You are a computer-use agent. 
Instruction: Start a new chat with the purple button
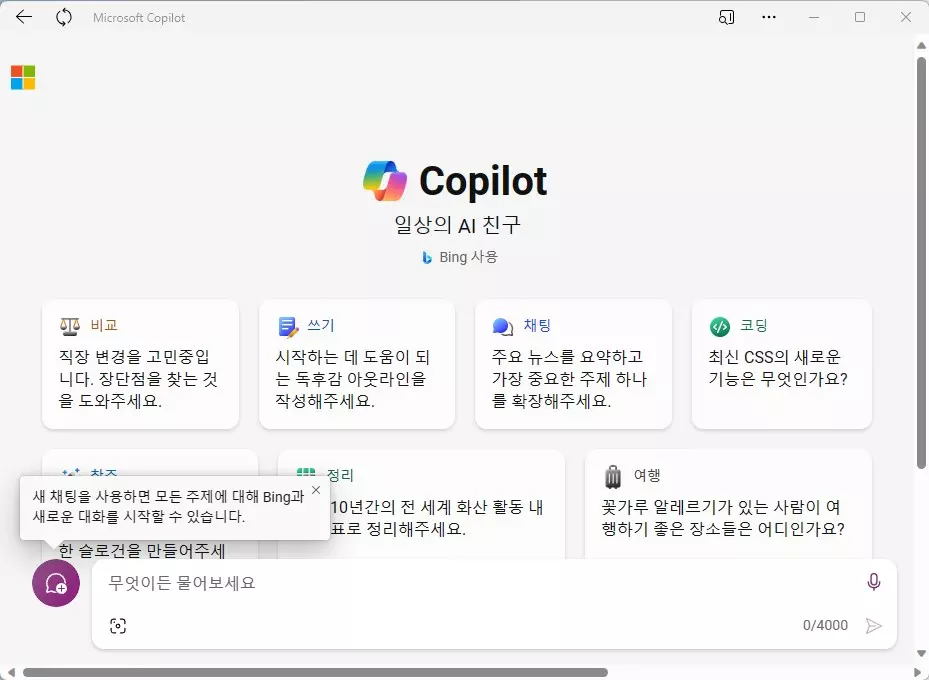click(56, 583)
